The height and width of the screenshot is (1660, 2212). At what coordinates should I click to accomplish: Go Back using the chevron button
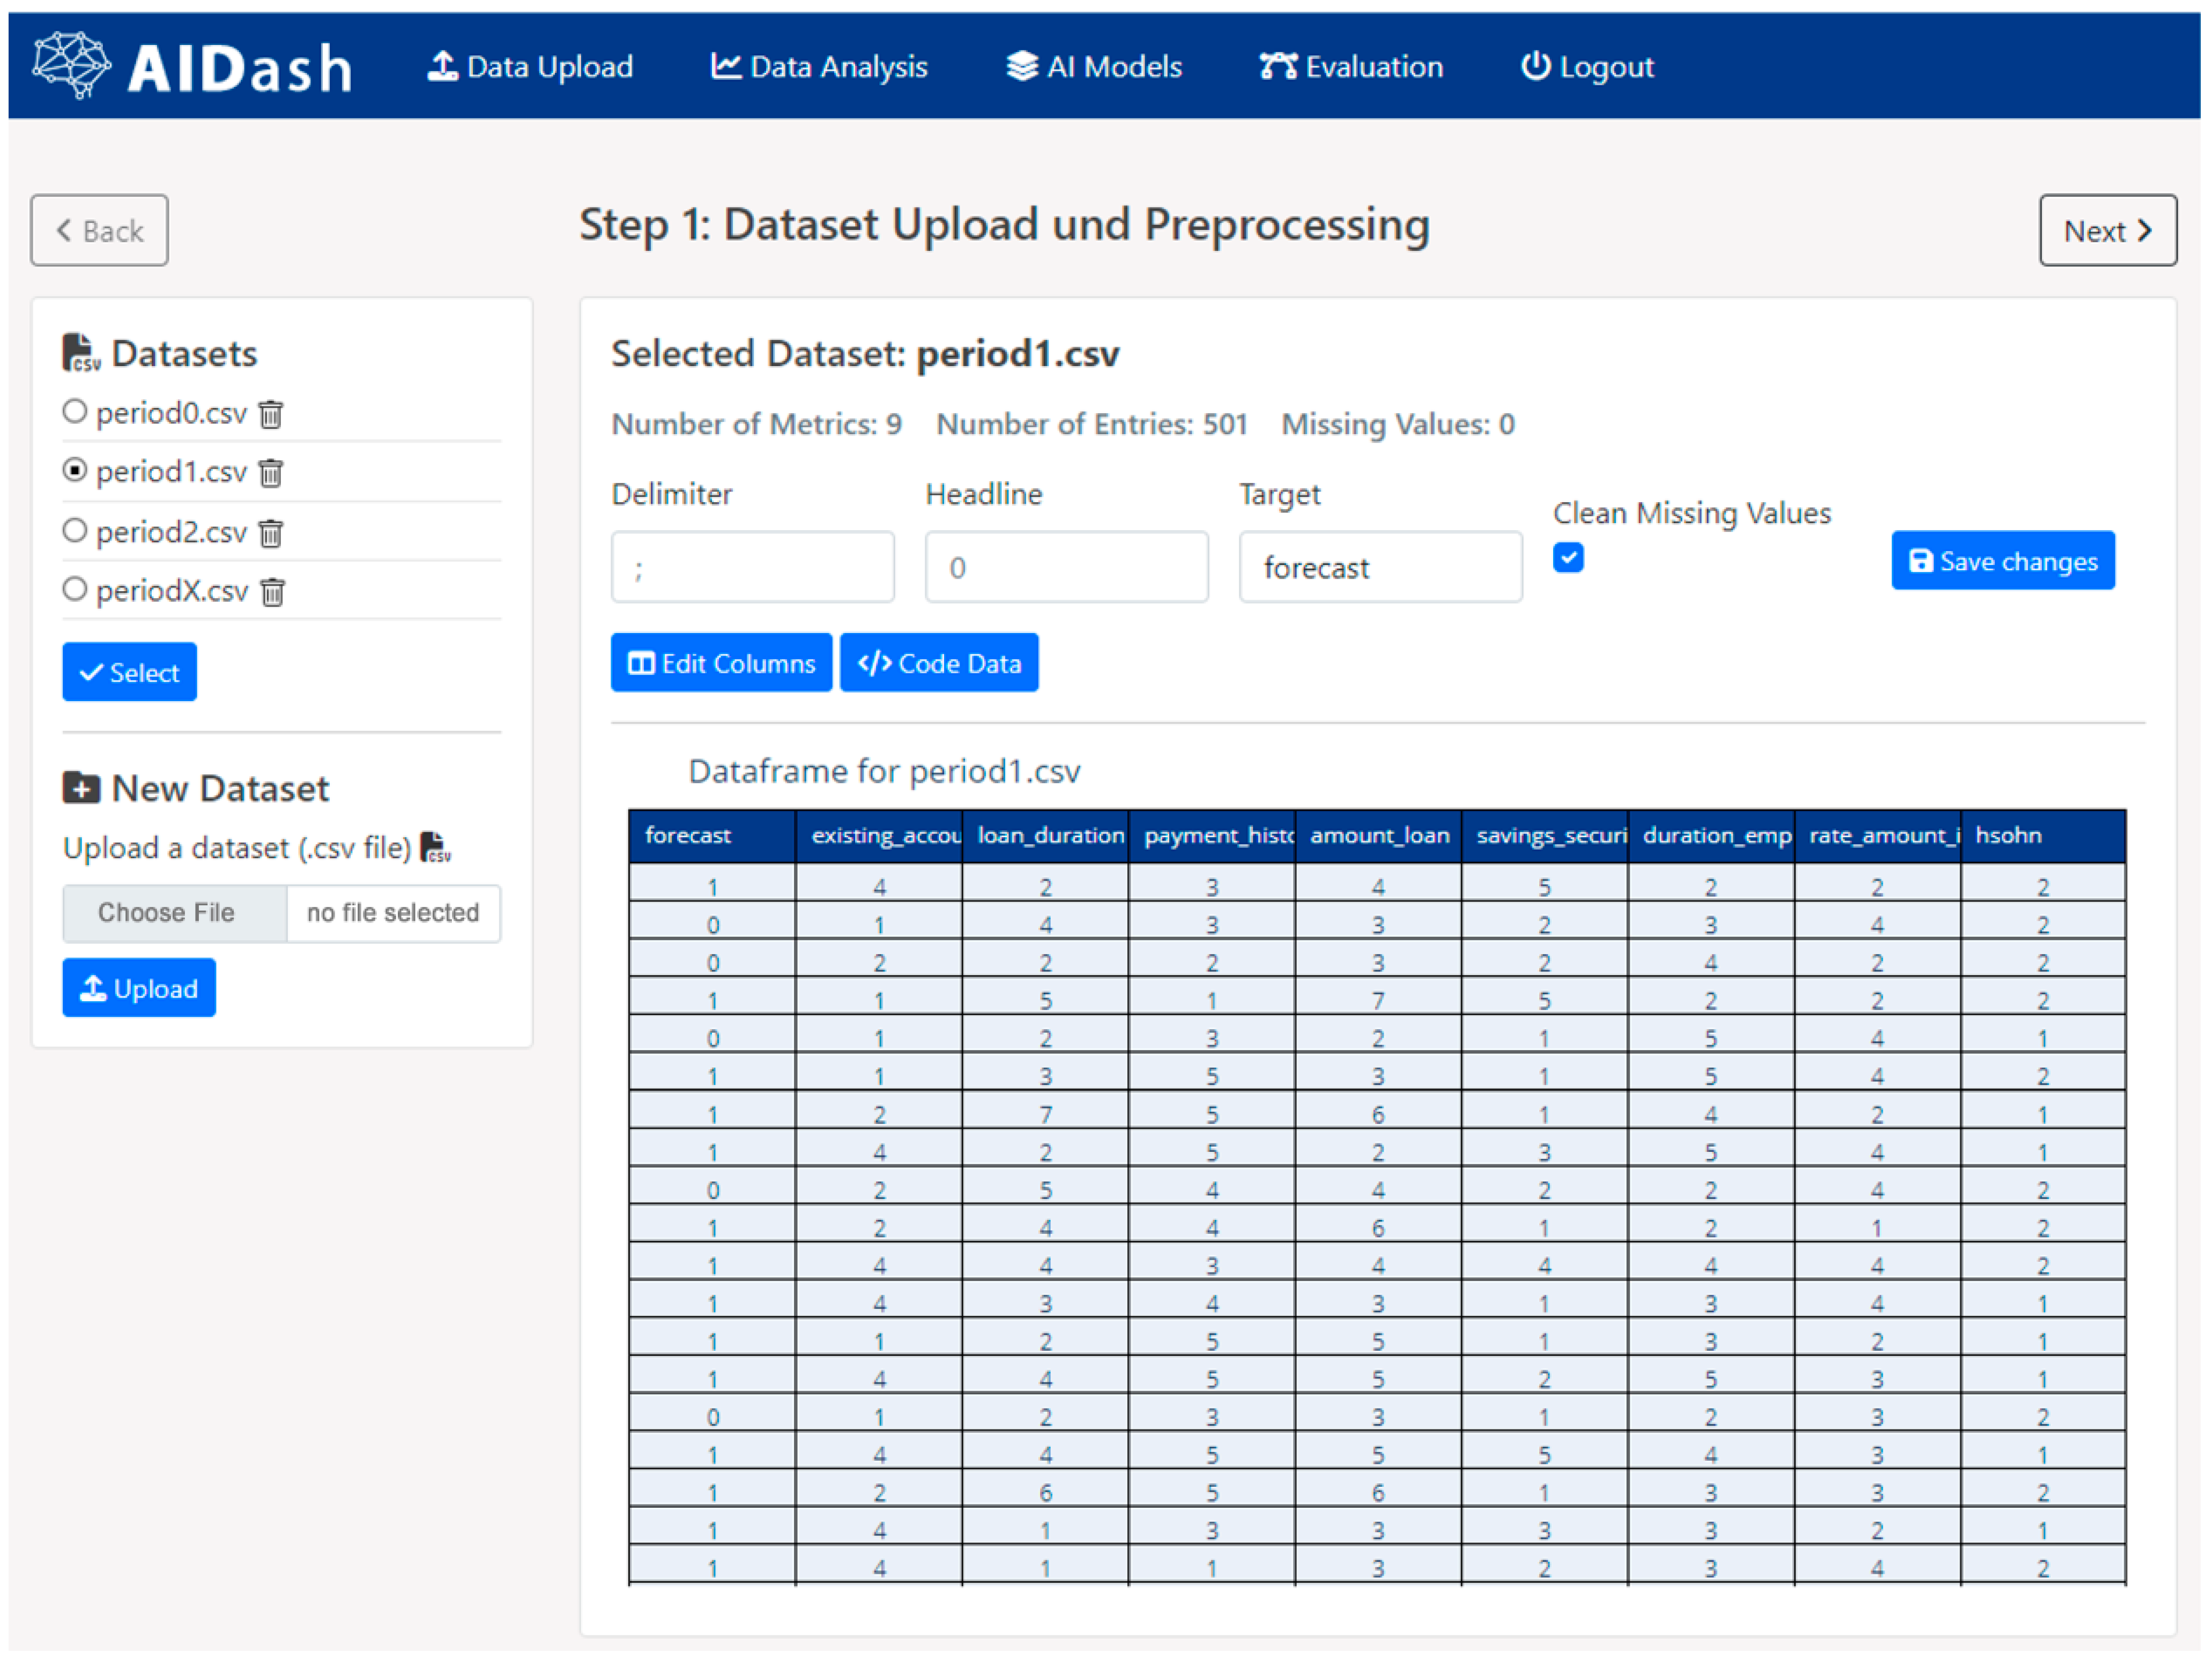click(99, 231)
